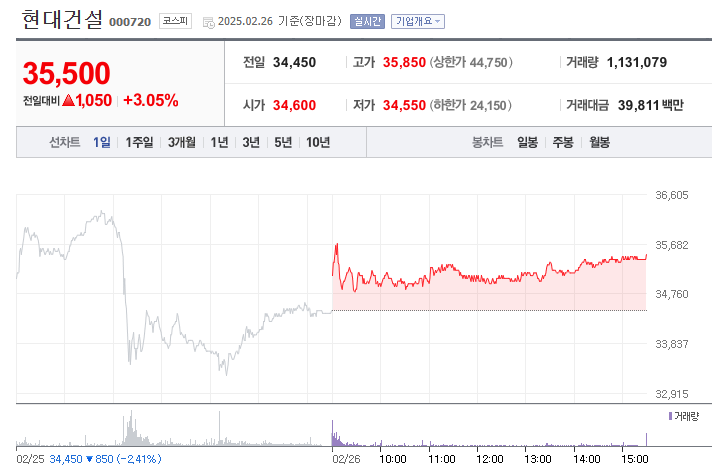Click the 선차트 section label

64,143
